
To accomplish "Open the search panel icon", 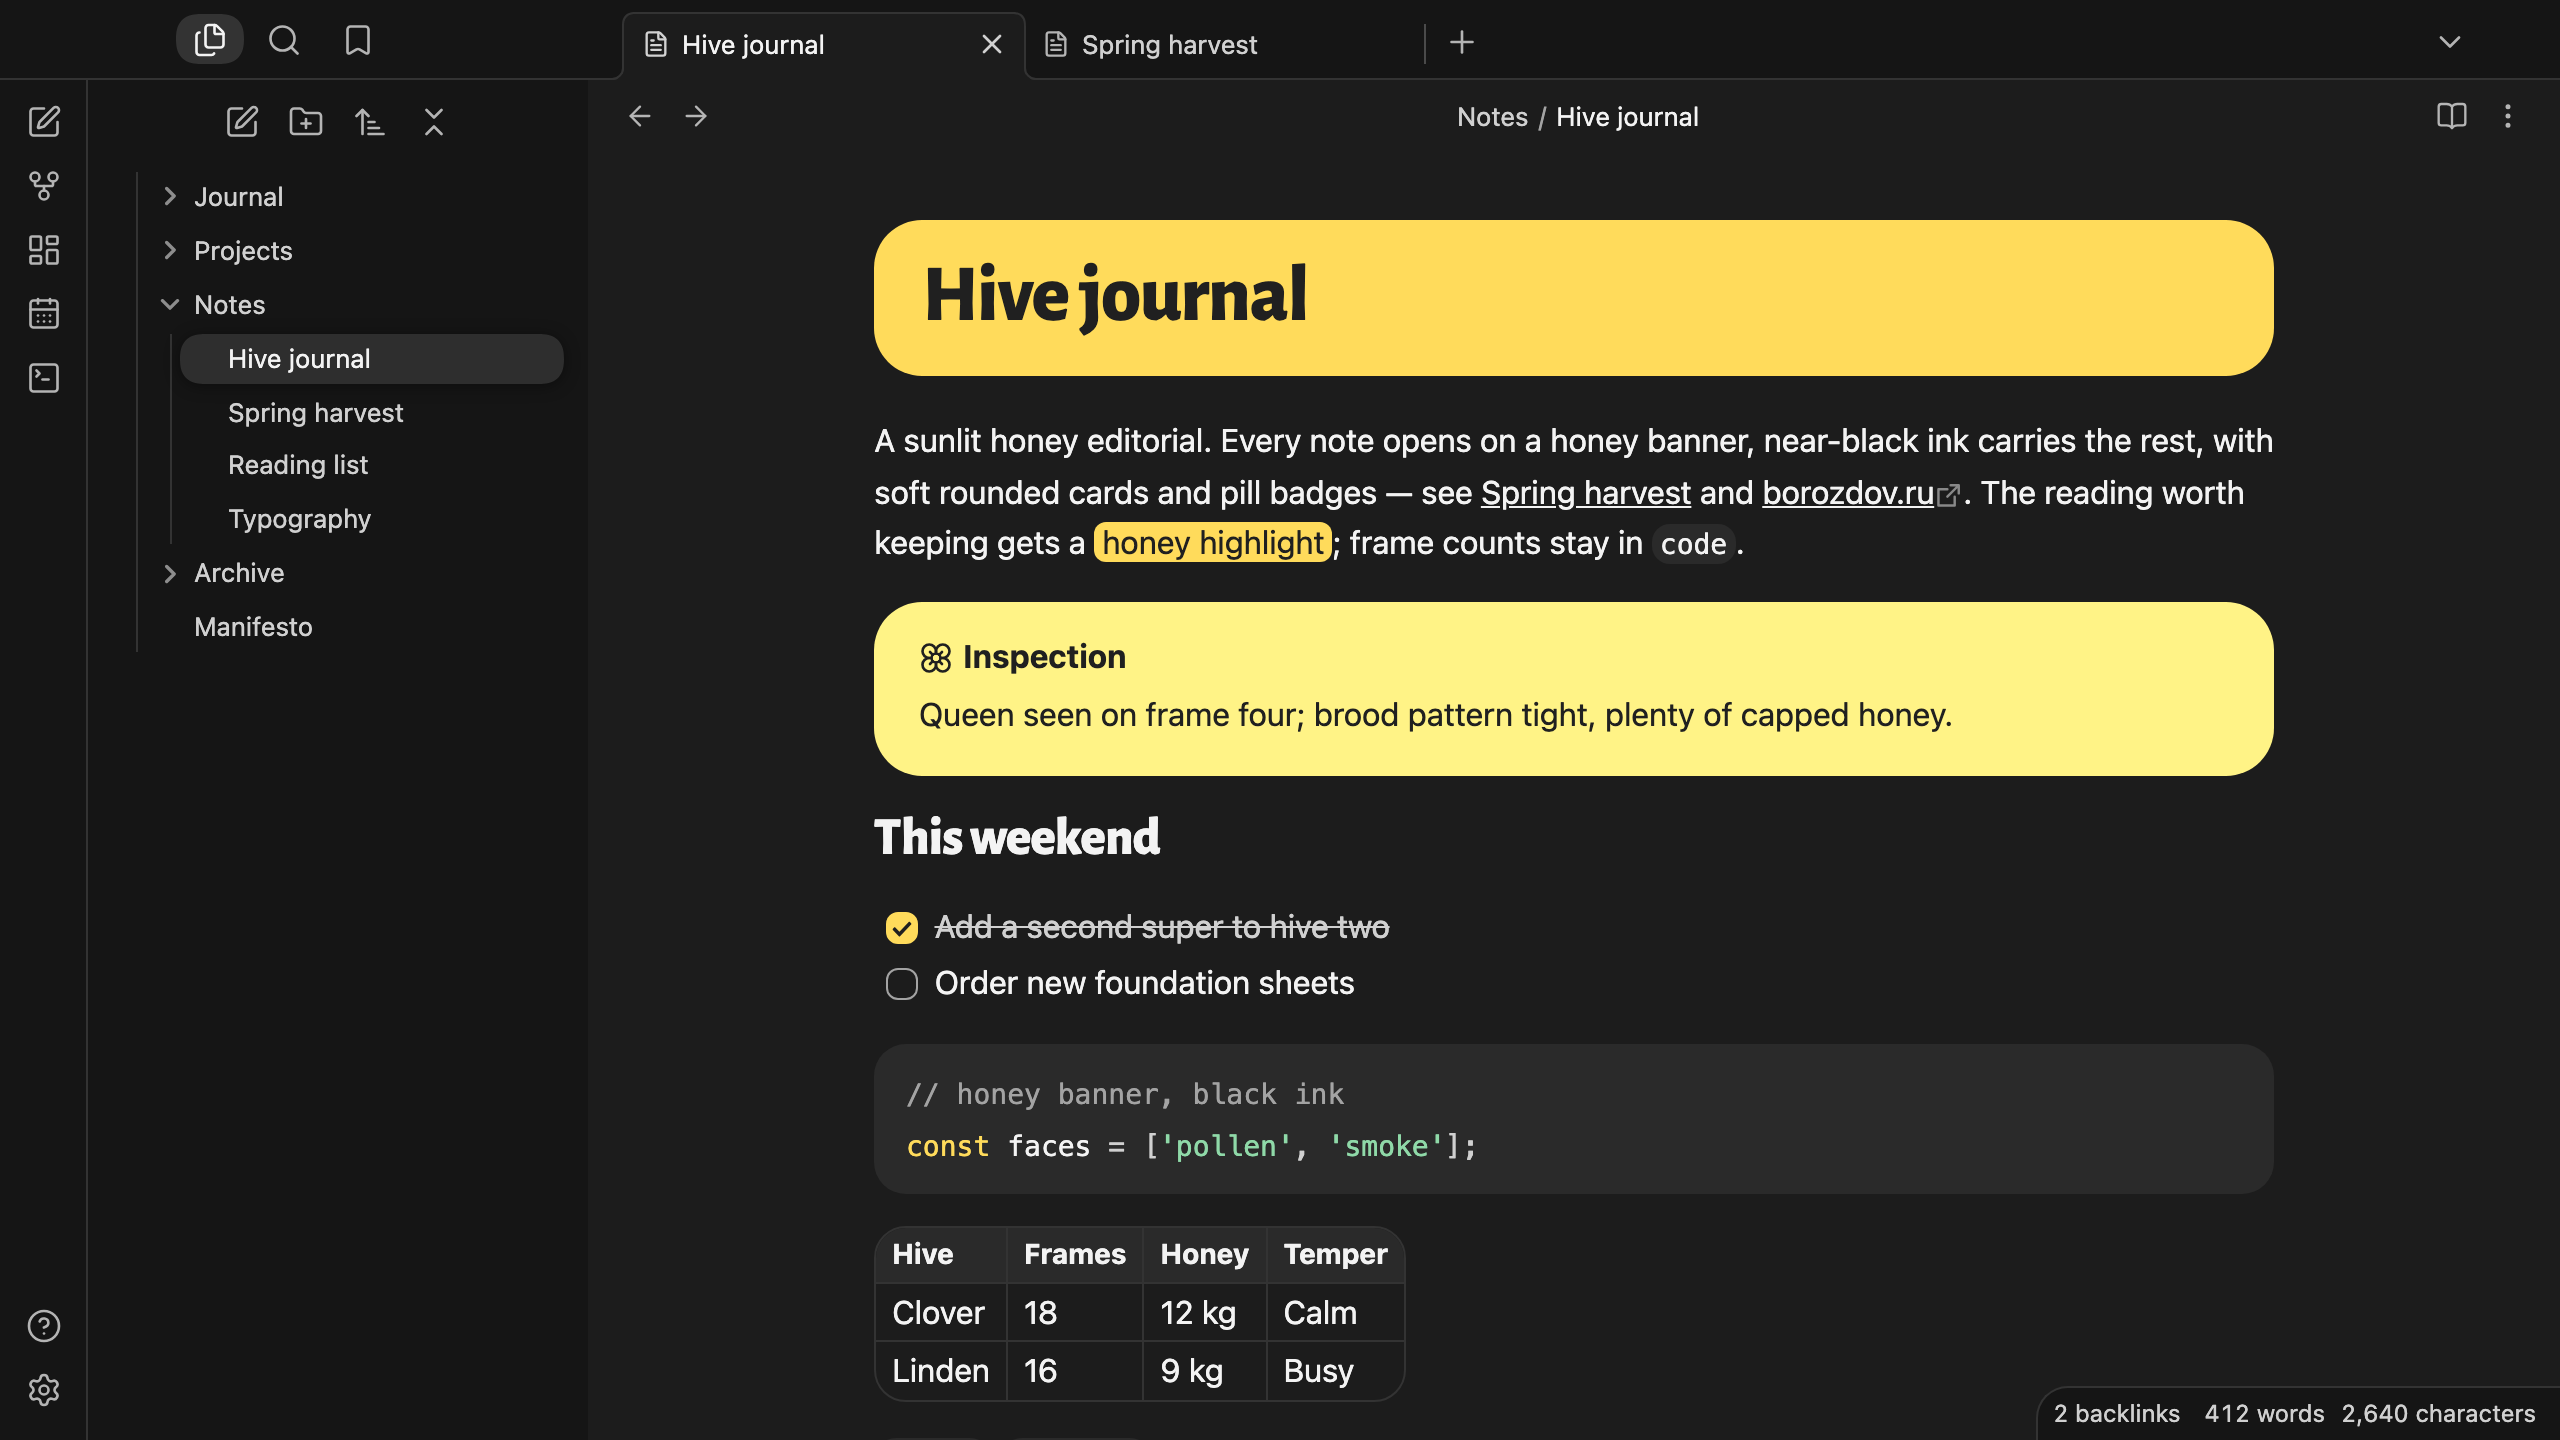I will 284,40.
